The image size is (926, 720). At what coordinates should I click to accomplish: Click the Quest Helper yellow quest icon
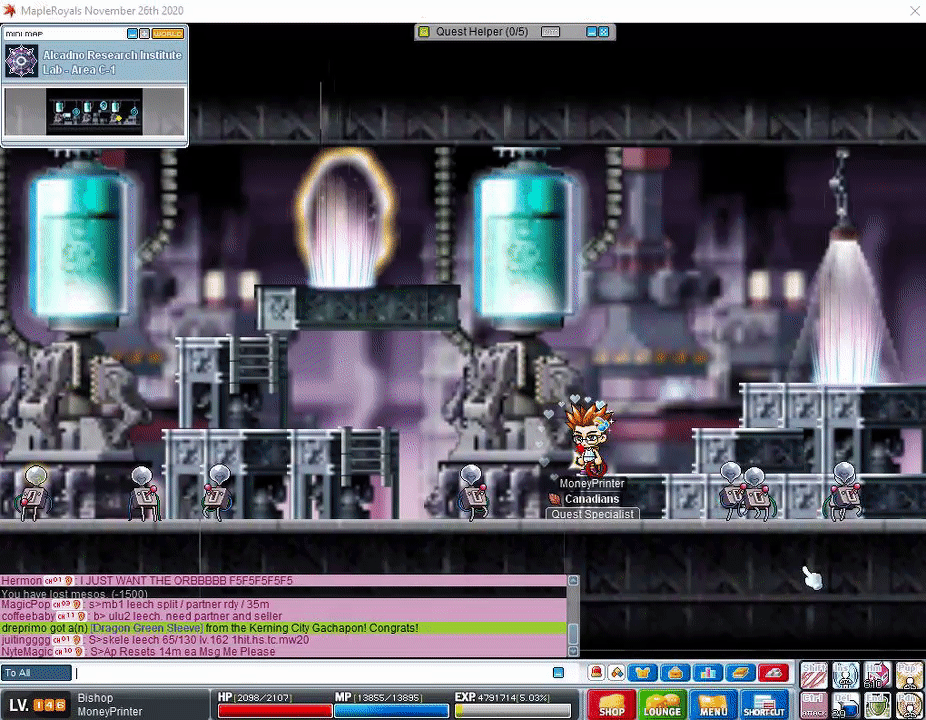tap(424, 32)
